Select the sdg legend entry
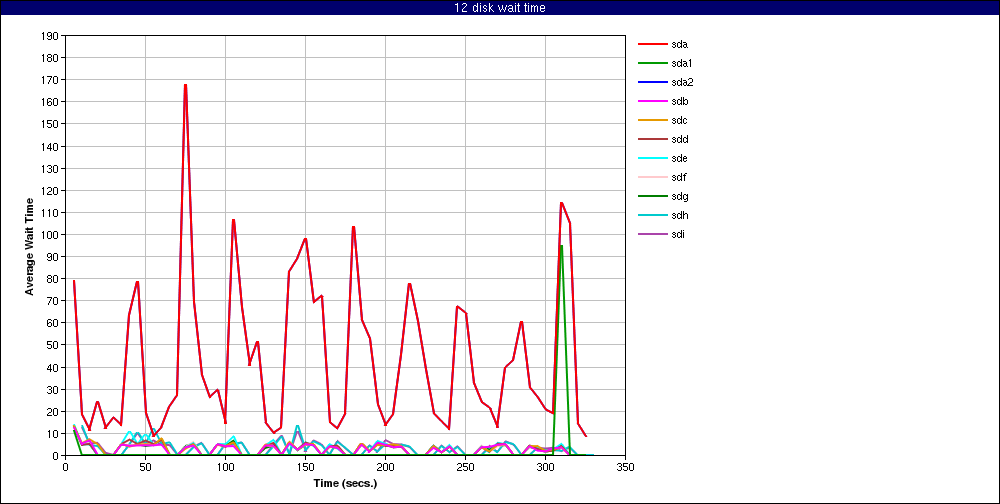Viewport: 1000px width, 504px height. coord(663,196)
